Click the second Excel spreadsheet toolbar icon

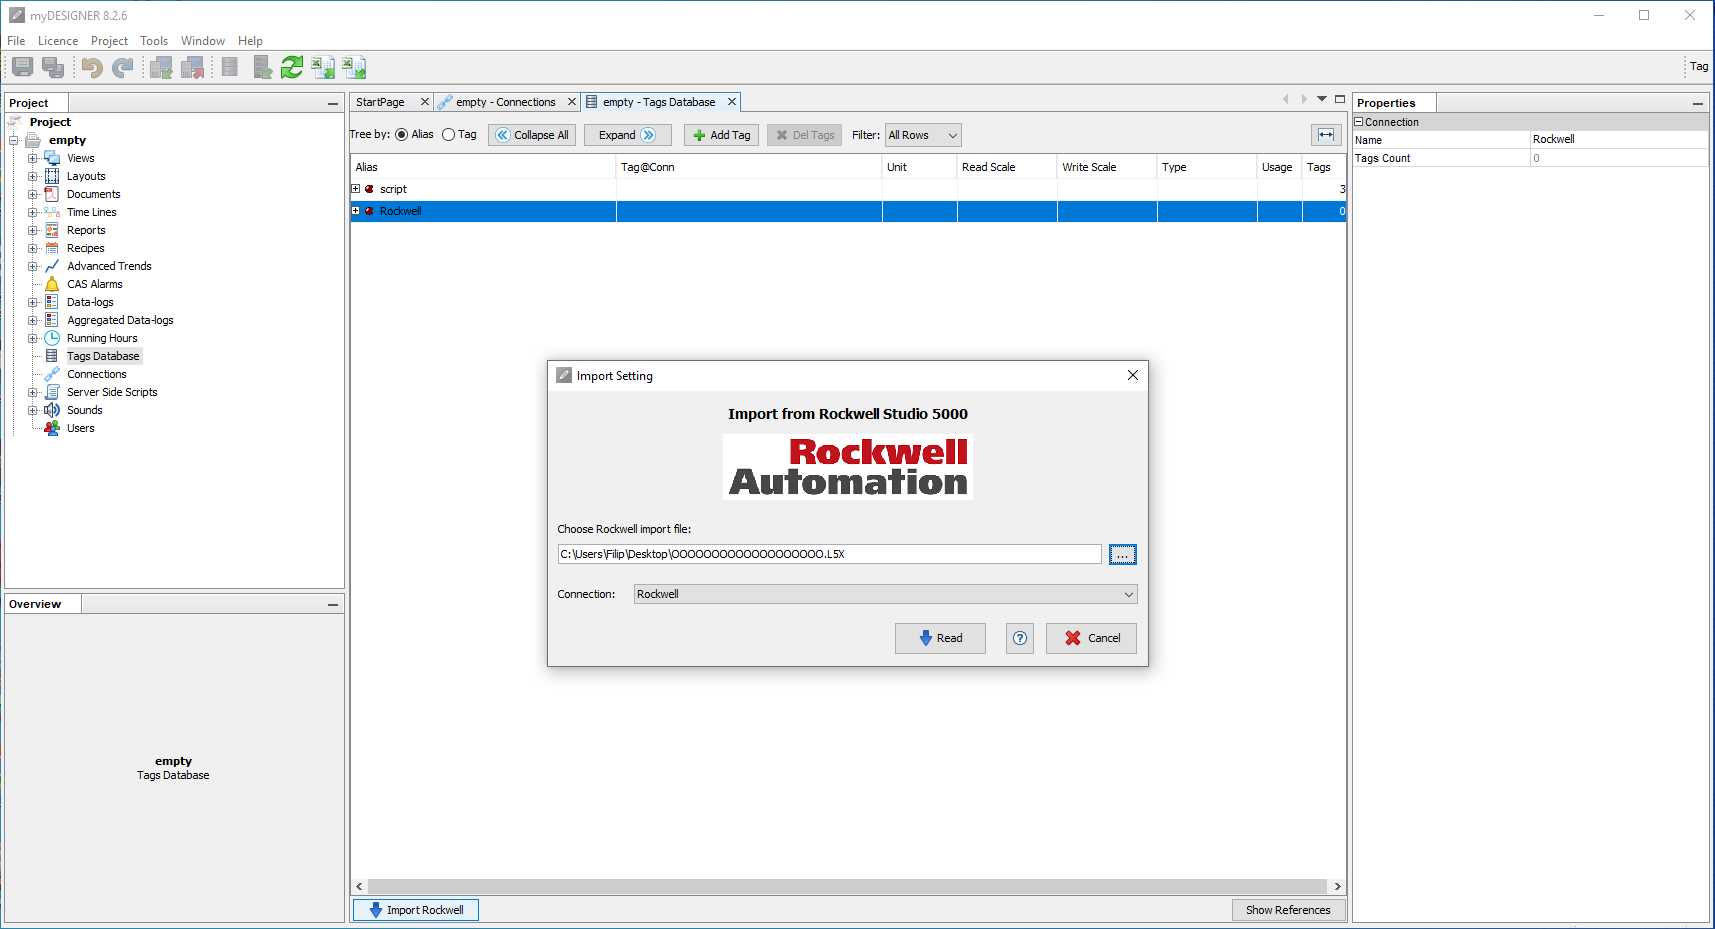tap(354, 67)
